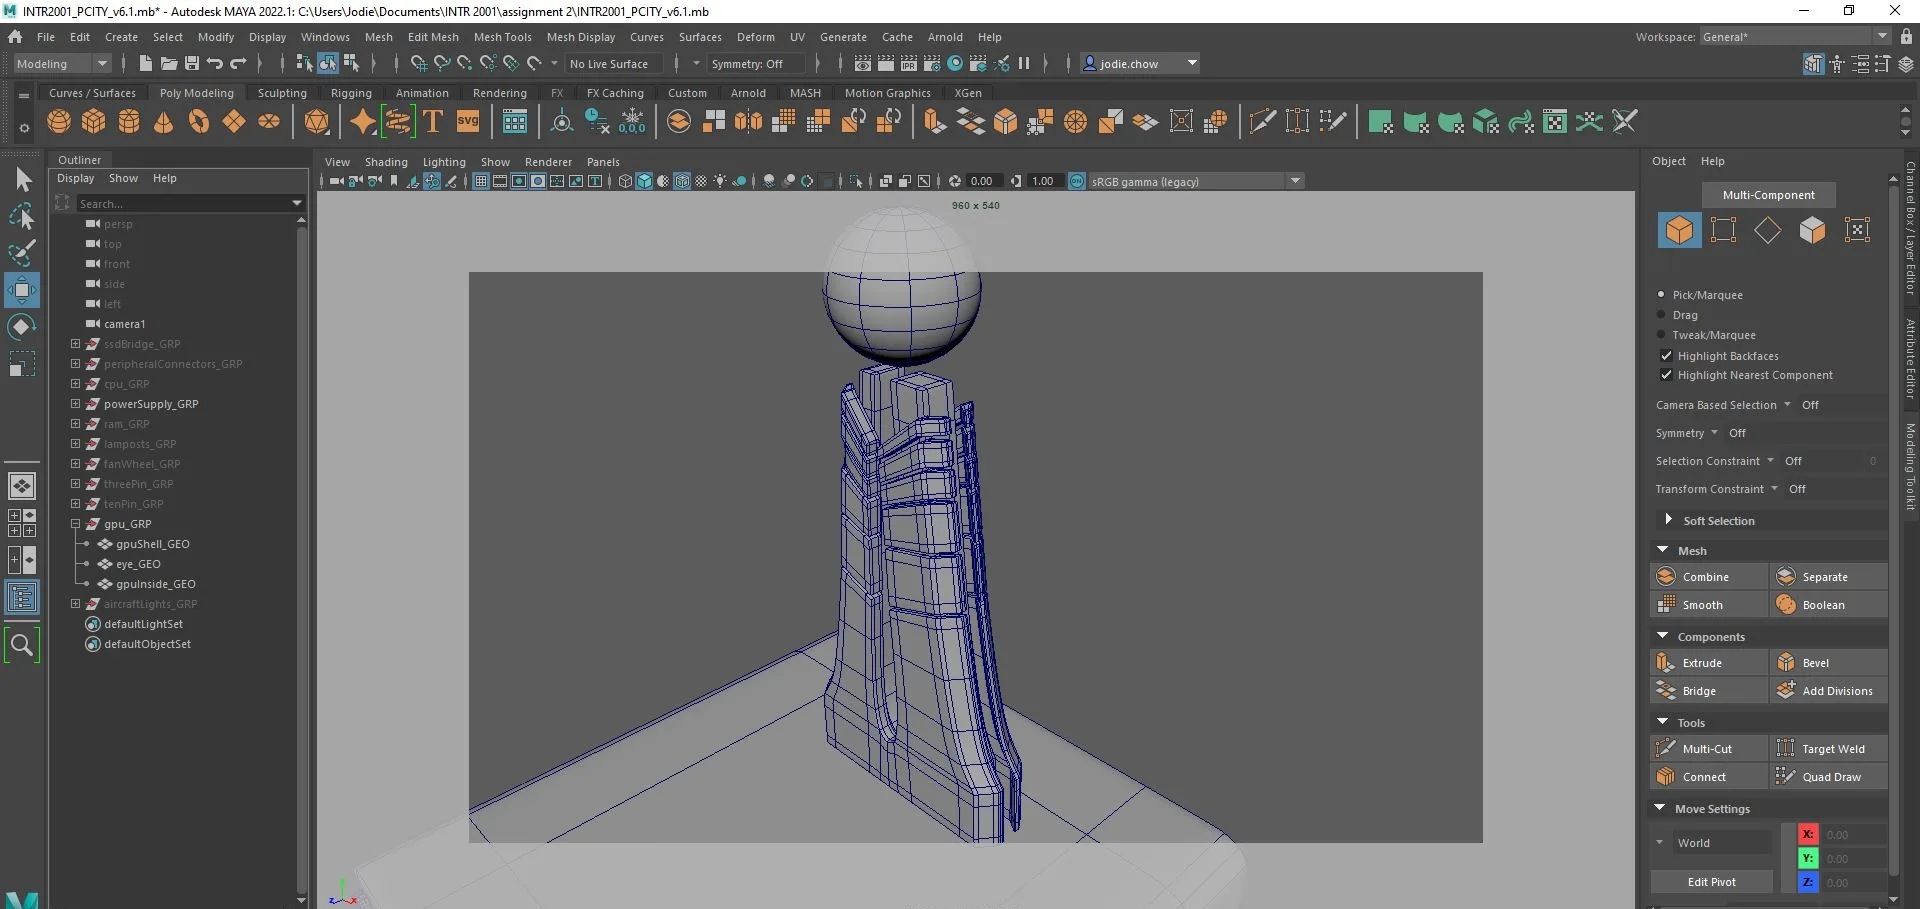This screenshot has width=1920, height=909.
Task: Toggle Highlight Nearest Component checkbox
Action: click(x=1666, y=375)
